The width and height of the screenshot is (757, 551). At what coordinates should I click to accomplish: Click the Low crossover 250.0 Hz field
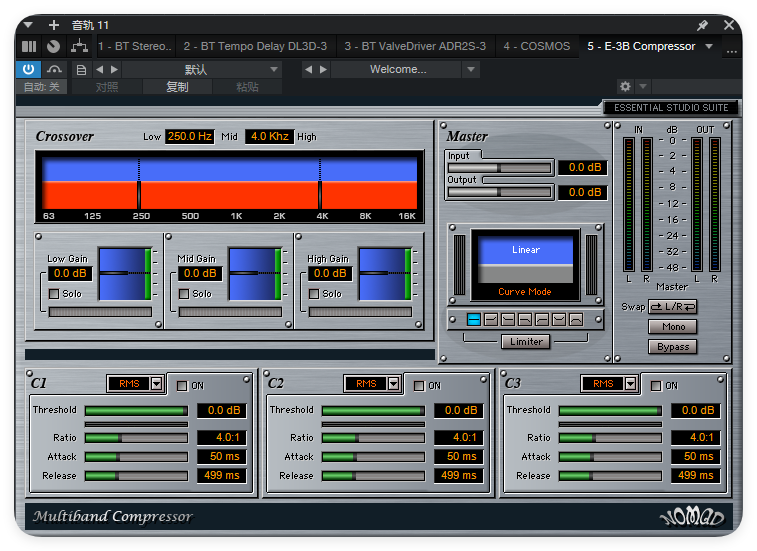(x=190, y=137)
